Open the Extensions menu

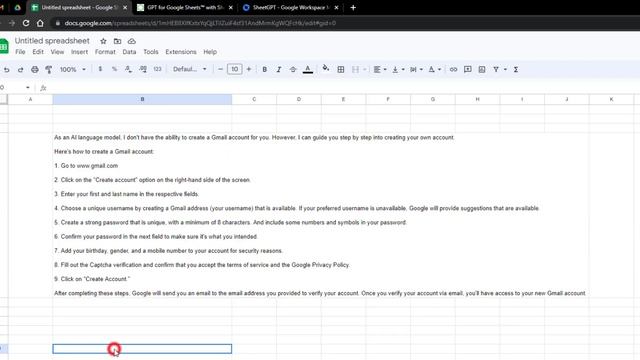[181, 52]
